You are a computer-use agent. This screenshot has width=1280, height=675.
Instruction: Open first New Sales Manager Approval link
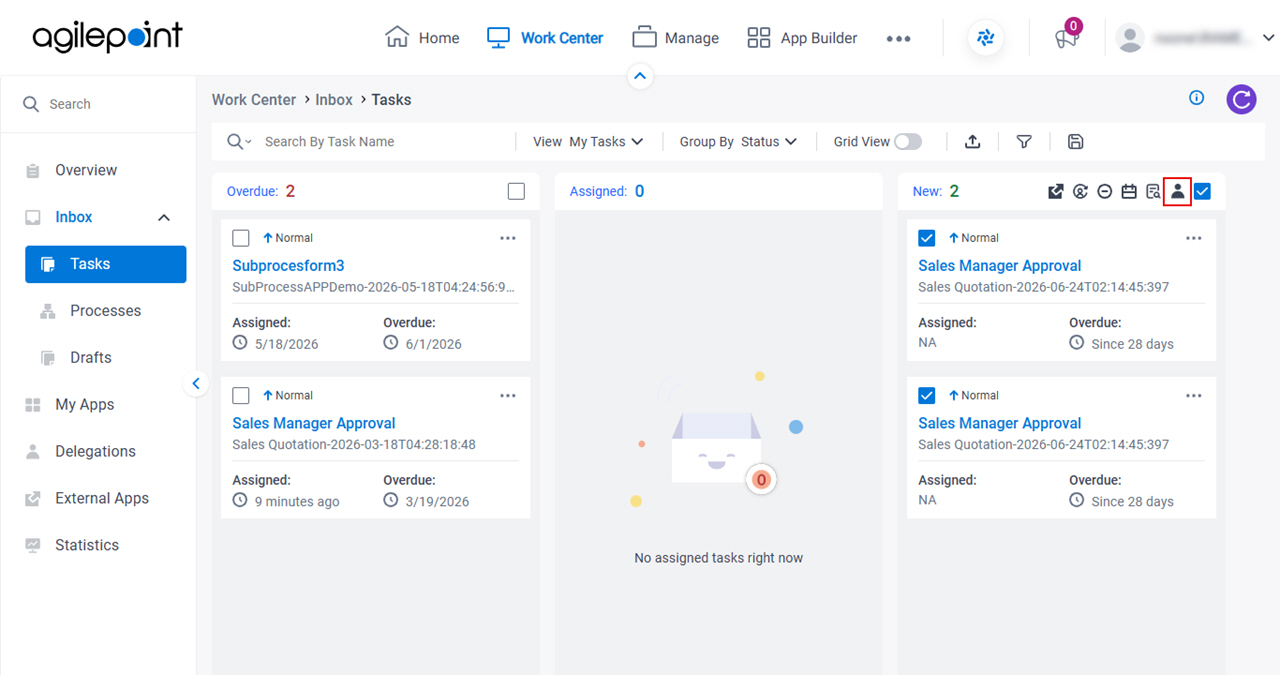click(x=1000, y=266)
